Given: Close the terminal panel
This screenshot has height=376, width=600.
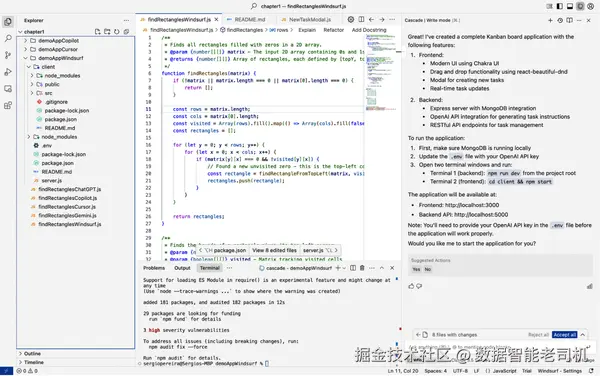Looking at the screenshot, I should click(x=392, y=268).
